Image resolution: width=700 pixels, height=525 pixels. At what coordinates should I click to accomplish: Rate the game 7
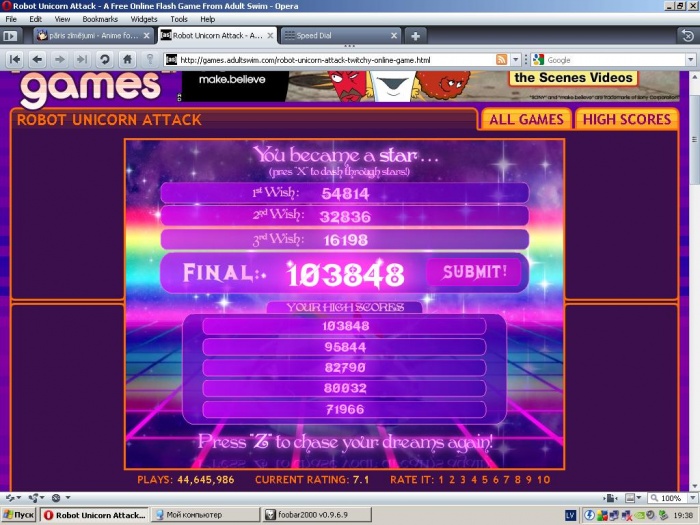tap(506, 480)
